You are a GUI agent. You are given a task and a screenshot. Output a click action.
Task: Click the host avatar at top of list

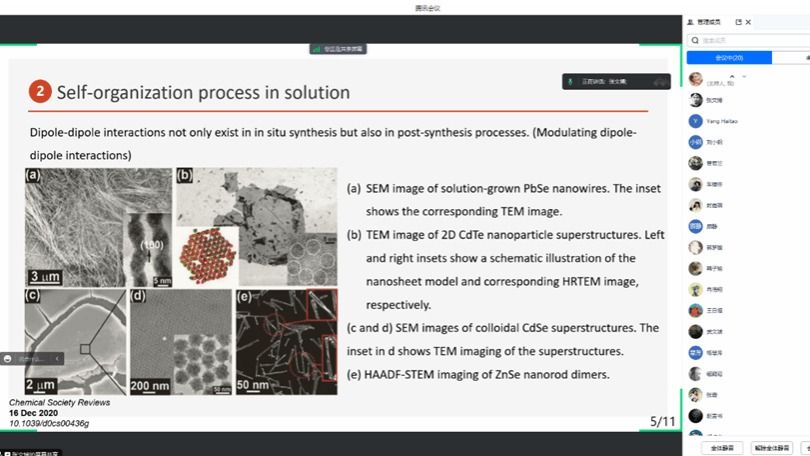[695, 79]
